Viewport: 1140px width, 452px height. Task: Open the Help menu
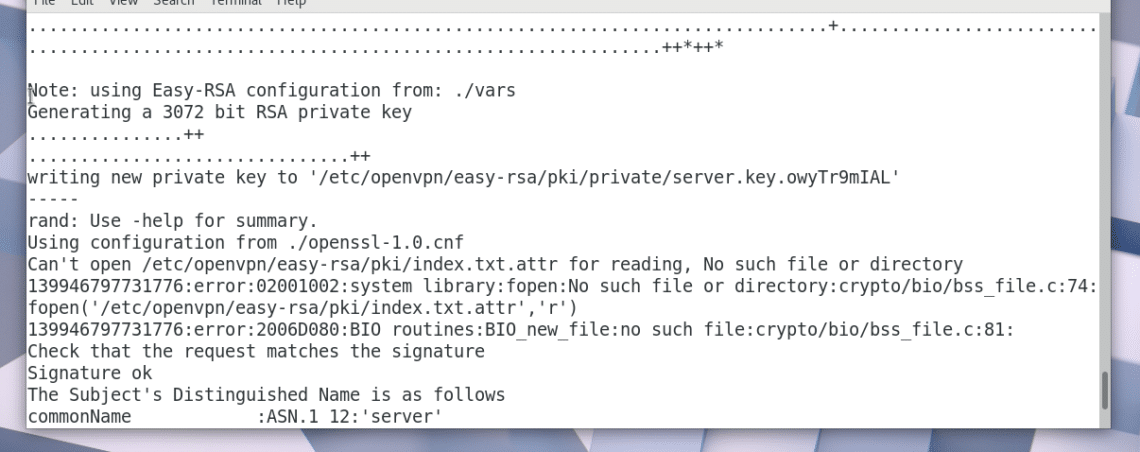[291, 3]
